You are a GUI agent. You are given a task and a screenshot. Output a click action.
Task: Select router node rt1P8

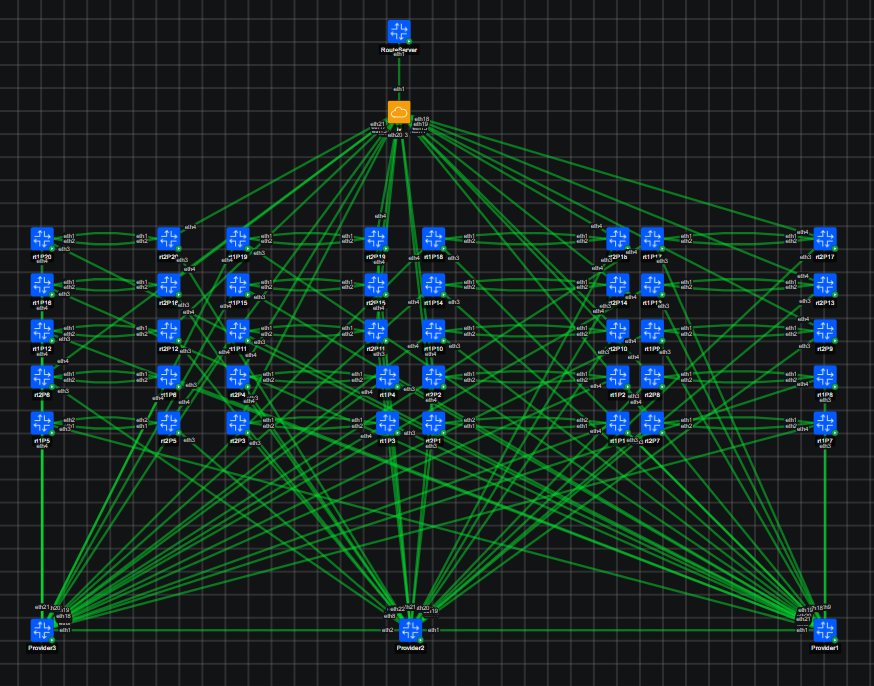[825, 377]
